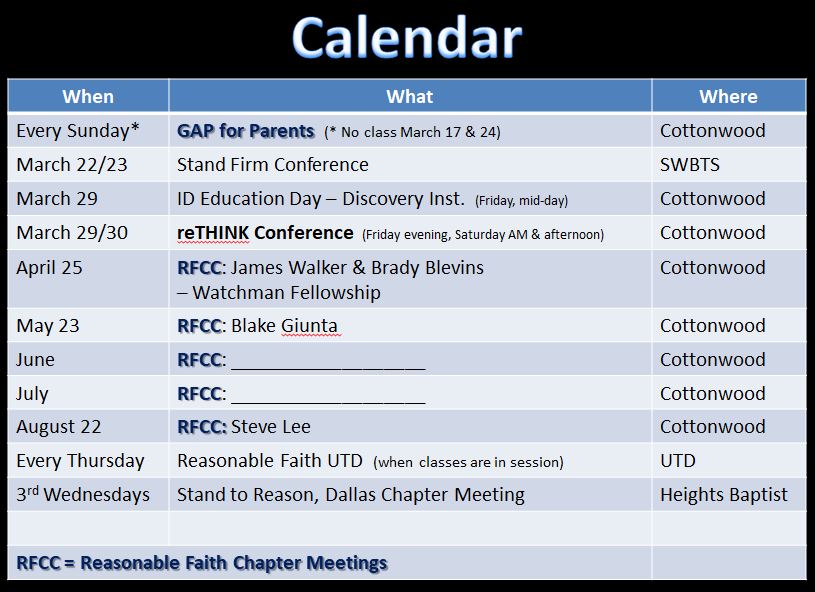Select "ID Education Day – Discovery Inst." text
This screenshot has width=815, height=592.
321,199
